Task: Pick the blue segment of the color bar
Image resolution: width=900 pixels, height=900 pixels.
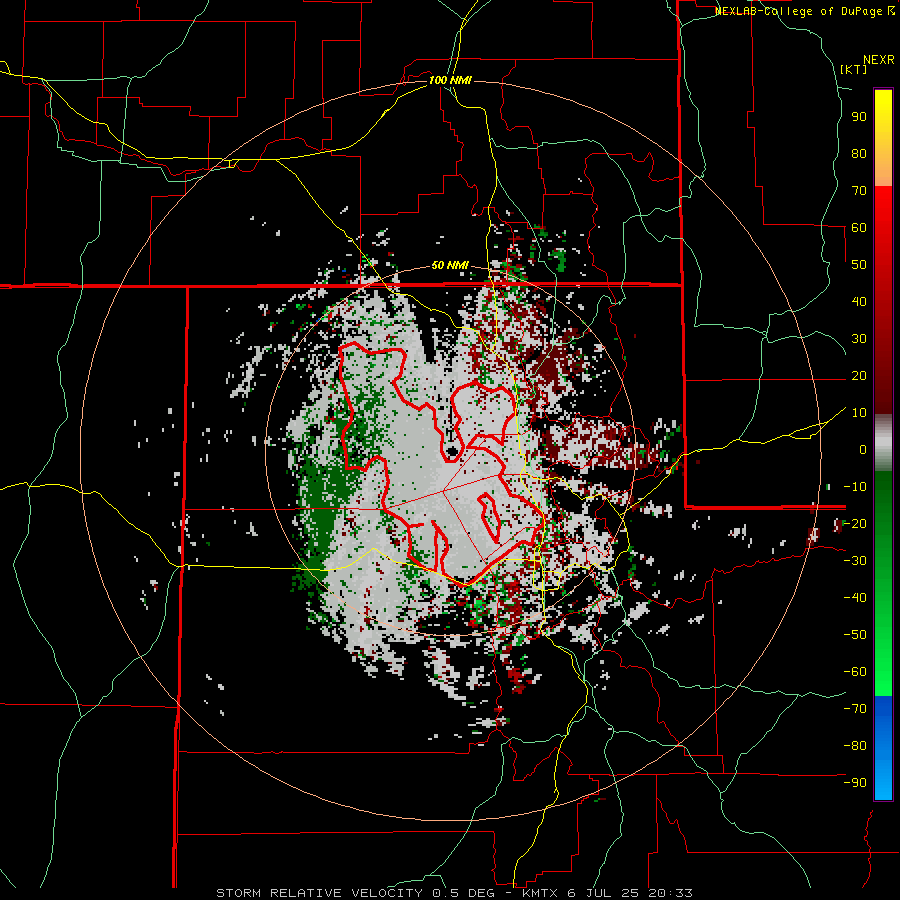Action: (x=883, y=748)
